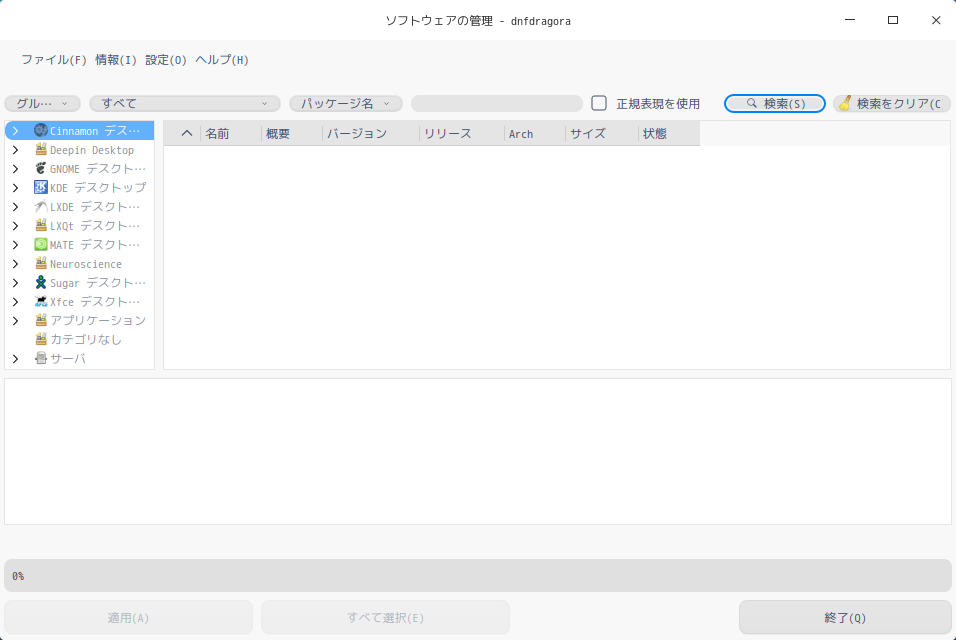Click the Neuroscience group icon
956x640 pixels.
pyautogui.click(x=41, y=263)
